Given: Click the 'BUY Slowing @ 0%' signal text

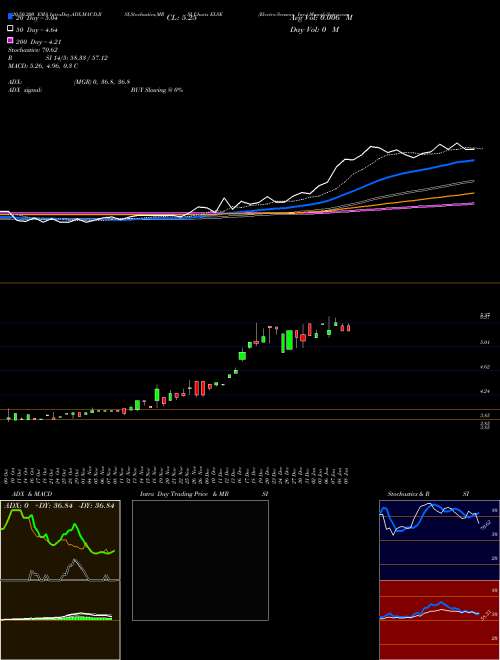Looking at the screenshot, I should click(x=157, y=90).
